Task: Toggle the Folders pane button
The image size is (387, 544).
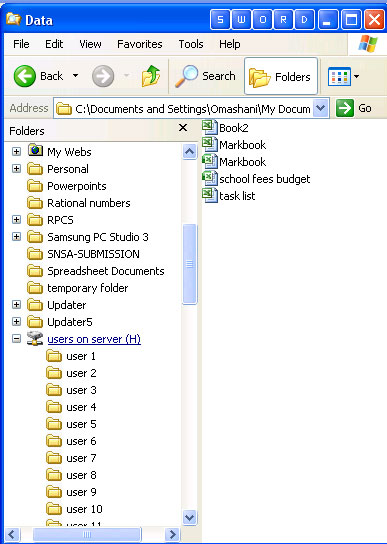Action: 281,76
